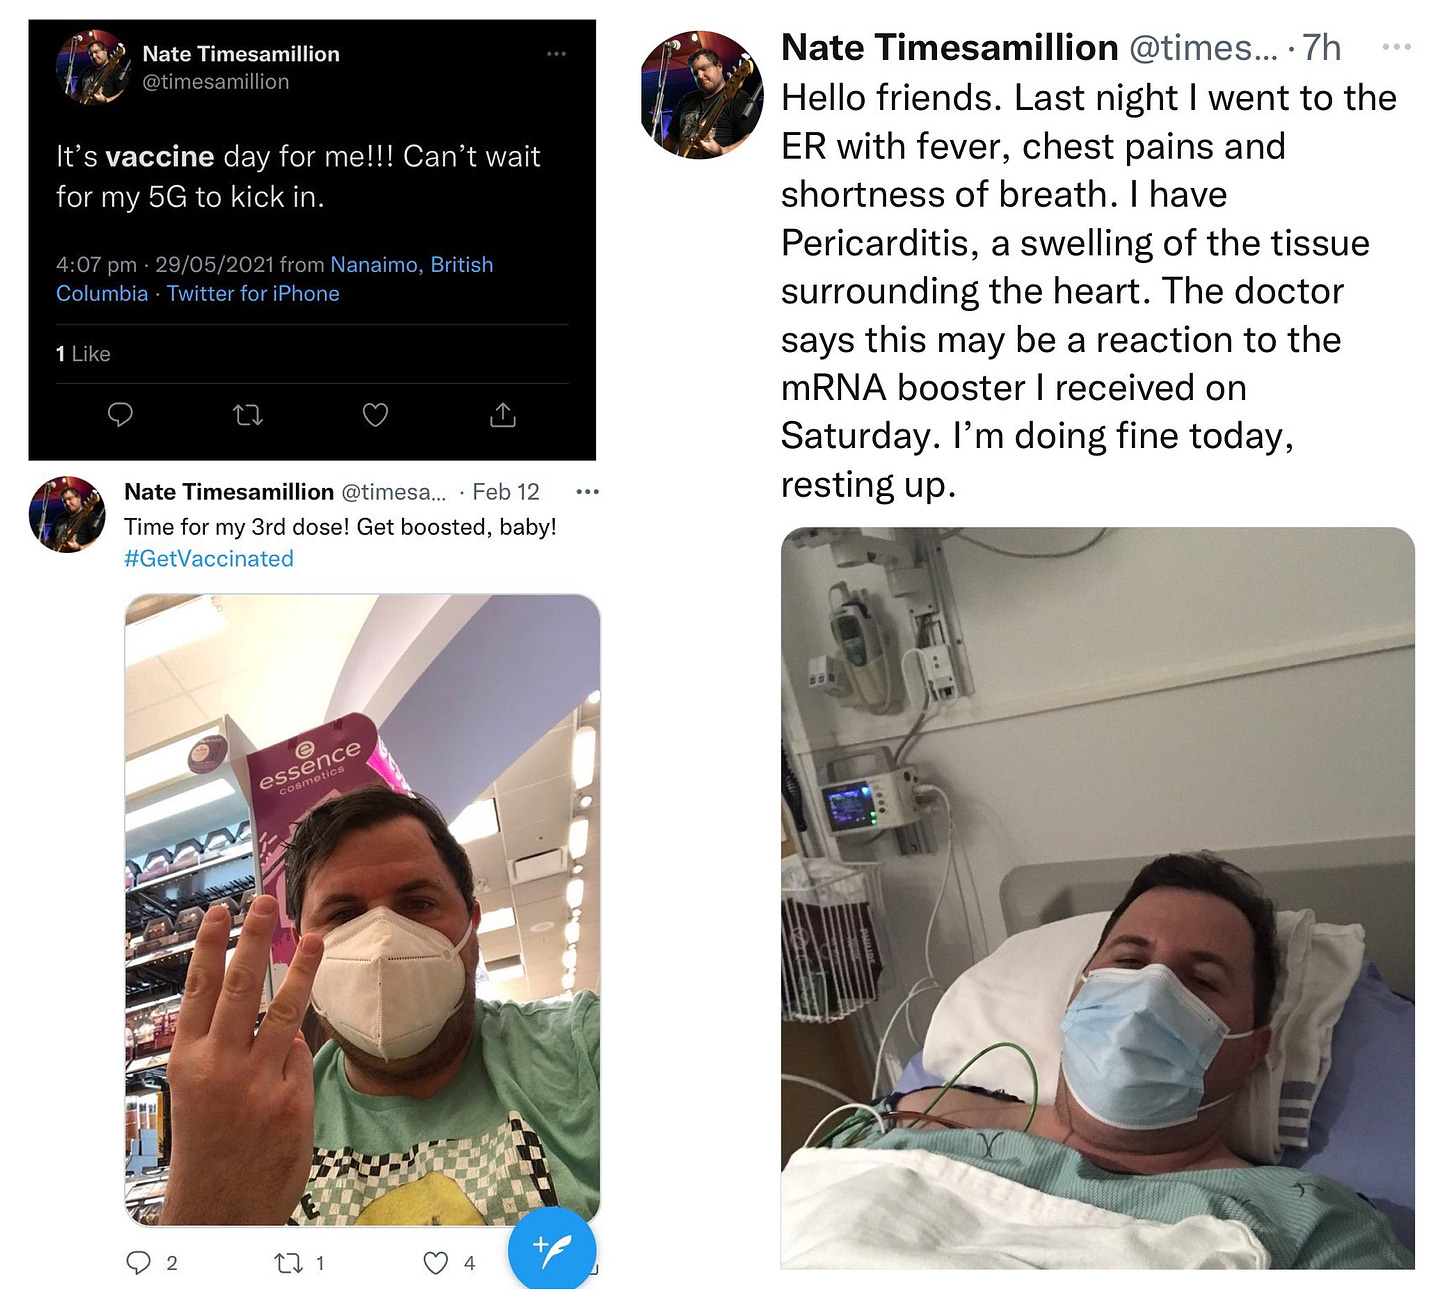Click reply icon on the vaccine day tweet

pyautogui.click(x=120, y=414)
